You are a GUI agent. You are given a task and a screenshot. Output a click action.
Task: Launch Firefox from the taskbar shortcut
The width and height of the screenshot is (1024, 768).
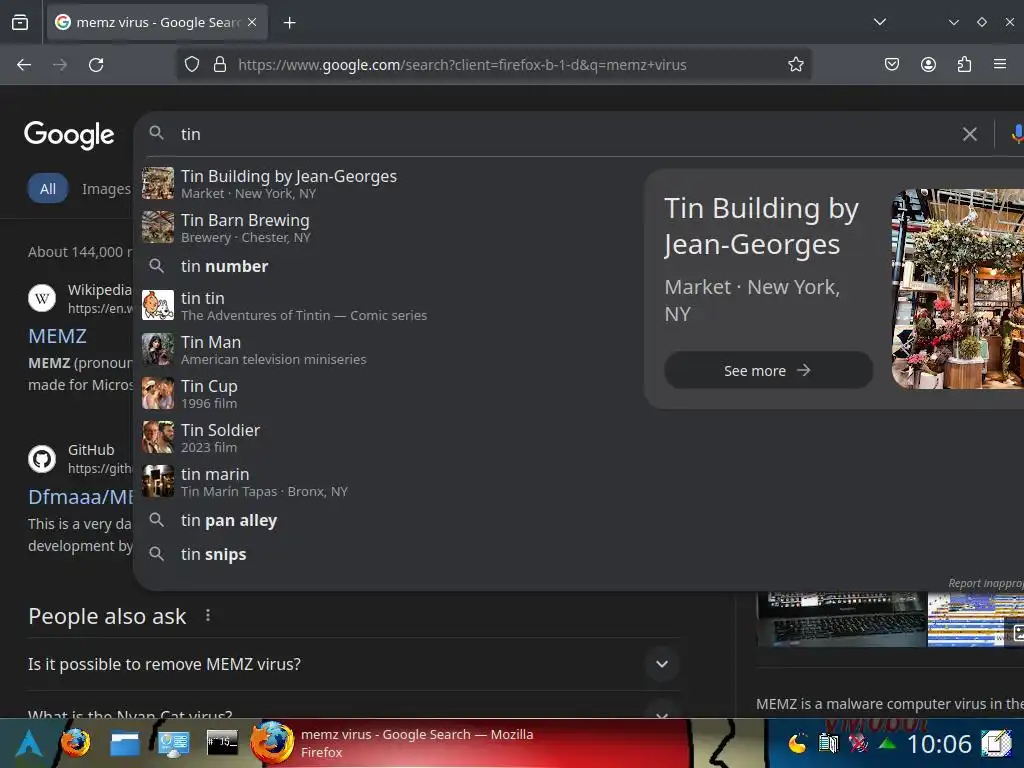coord(75,743)
